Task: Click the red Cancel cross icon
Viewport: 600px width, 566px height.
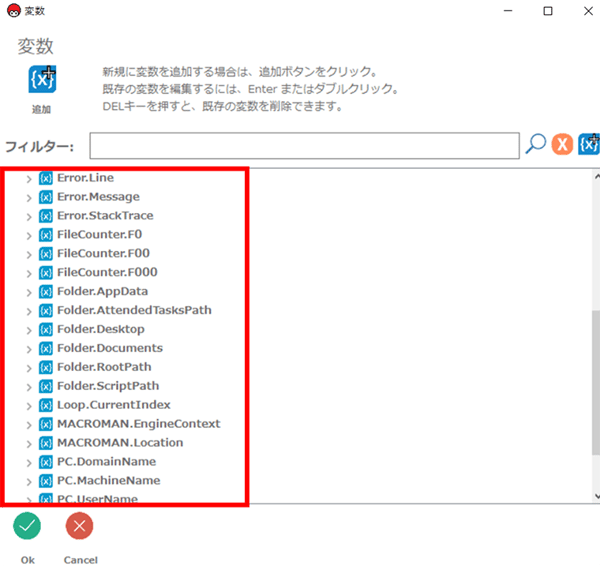Action: pos(79,526)
